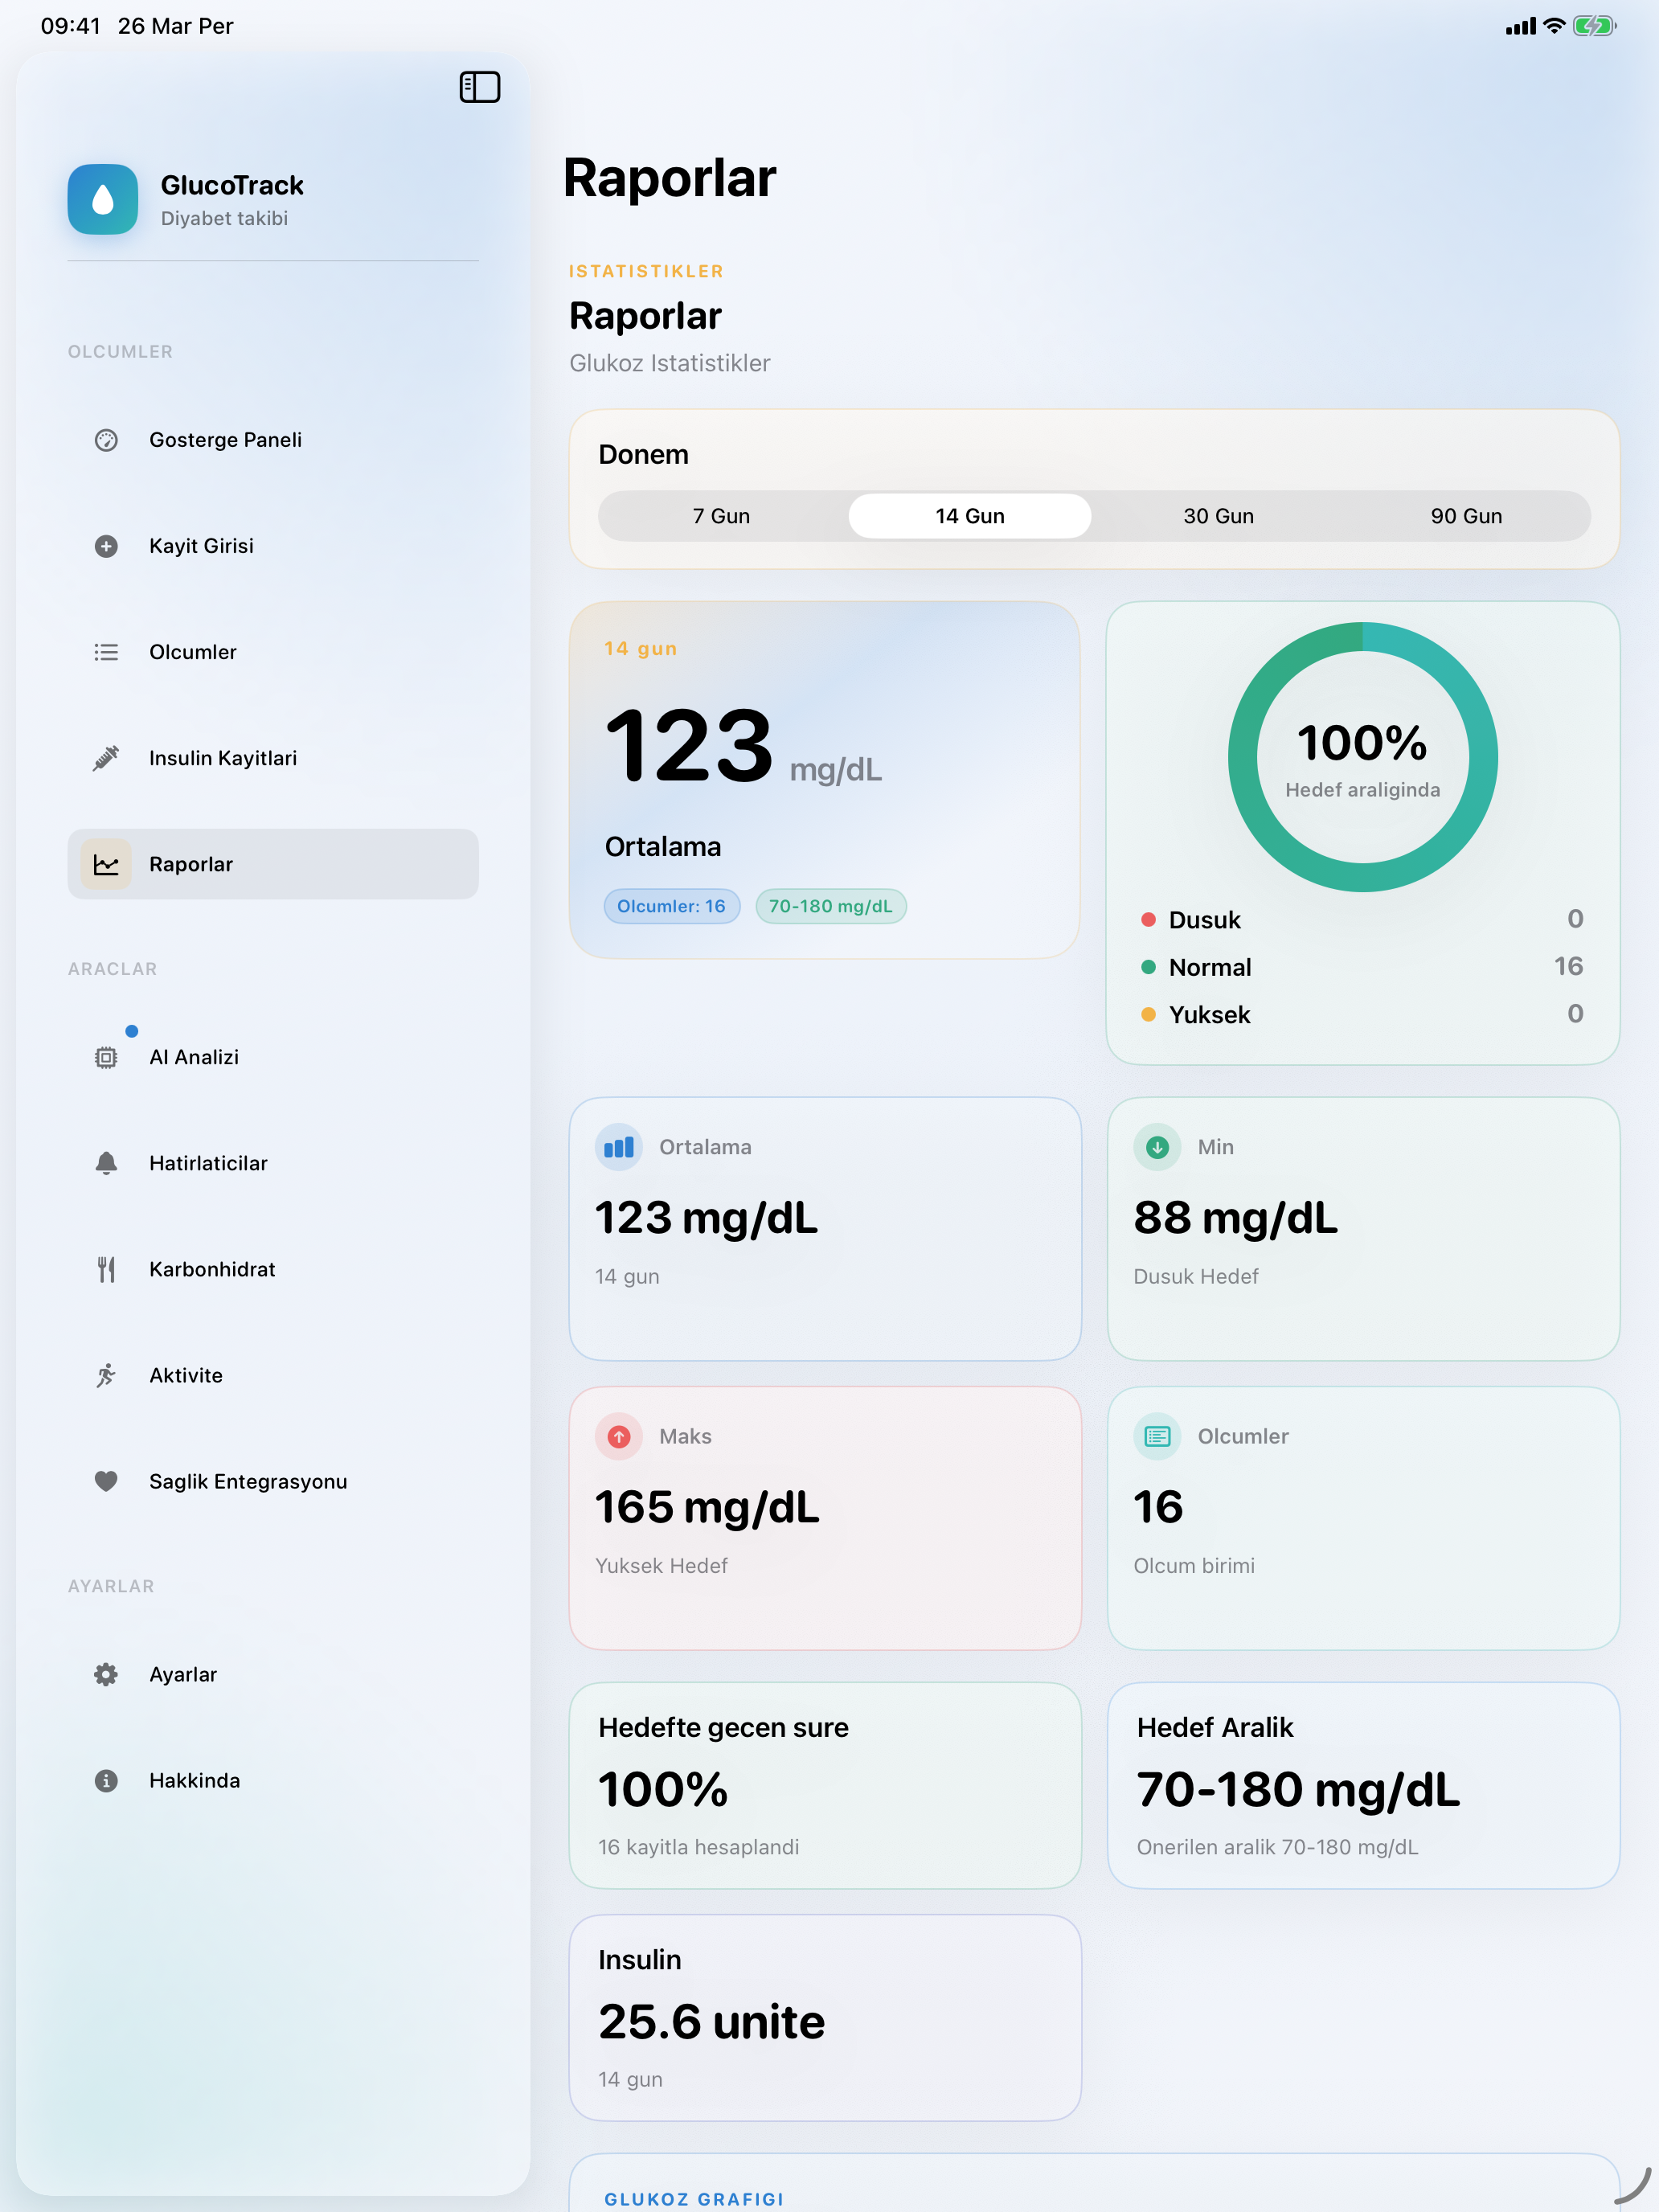1659x2212 pixels.
Task: Tap the 70-180 mg/dL green badge
Action: click(830, 906)
